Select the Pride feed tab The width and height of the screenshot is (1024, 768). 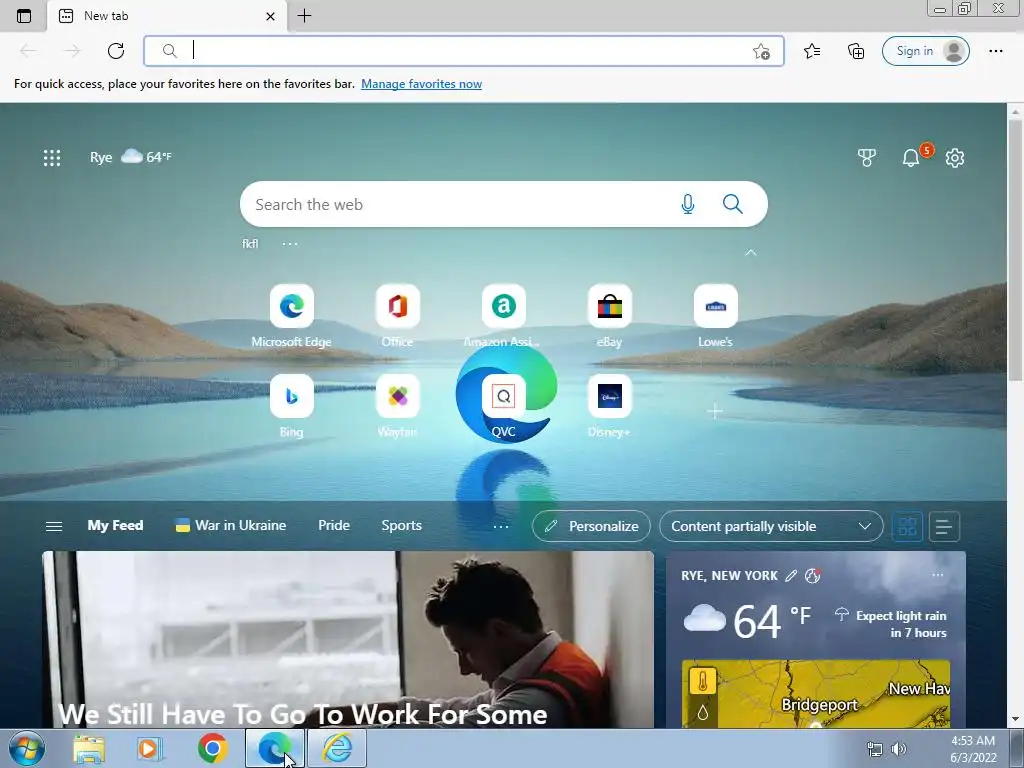[x=334, y=526]
